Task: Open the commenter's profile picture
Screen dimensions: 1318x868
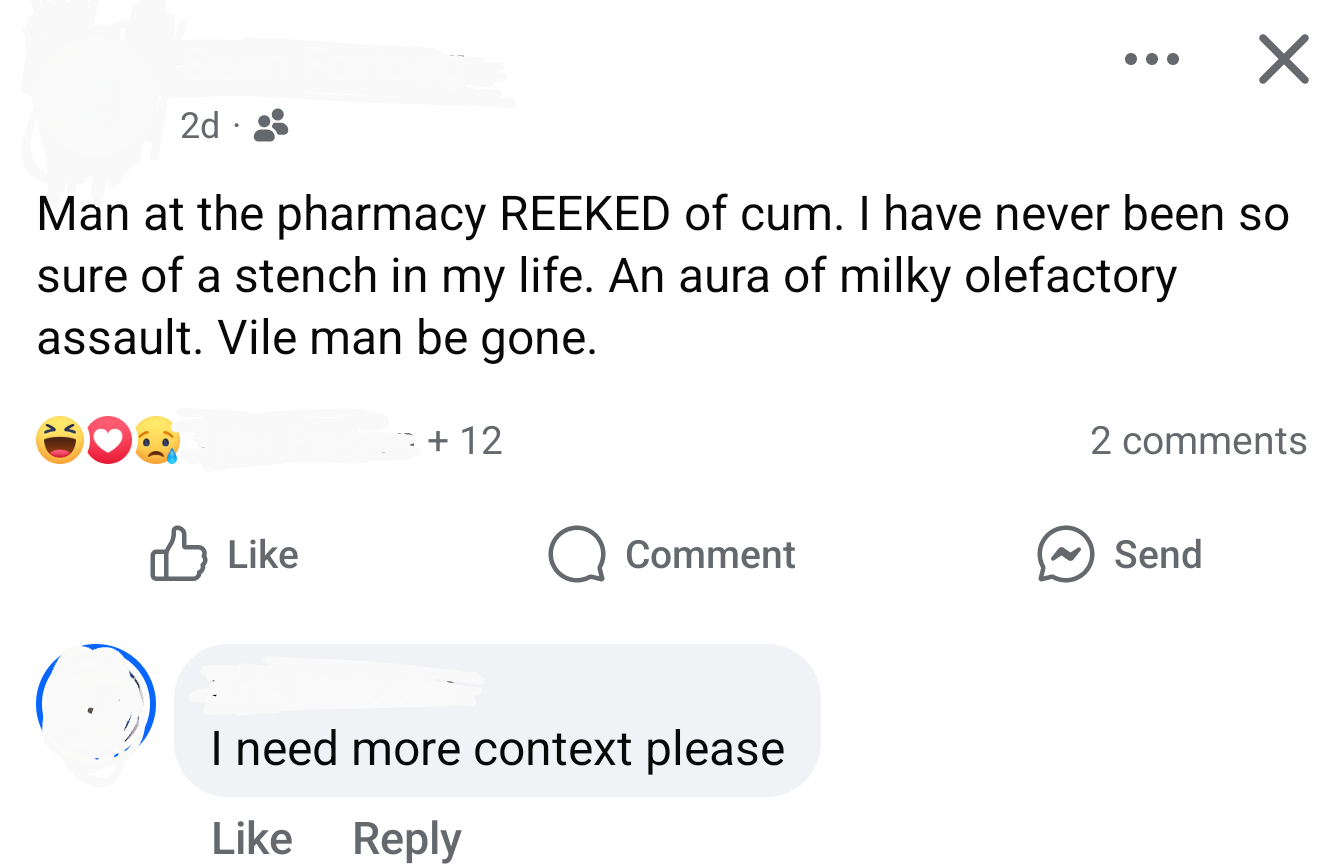Action: (x=96, y=704)
